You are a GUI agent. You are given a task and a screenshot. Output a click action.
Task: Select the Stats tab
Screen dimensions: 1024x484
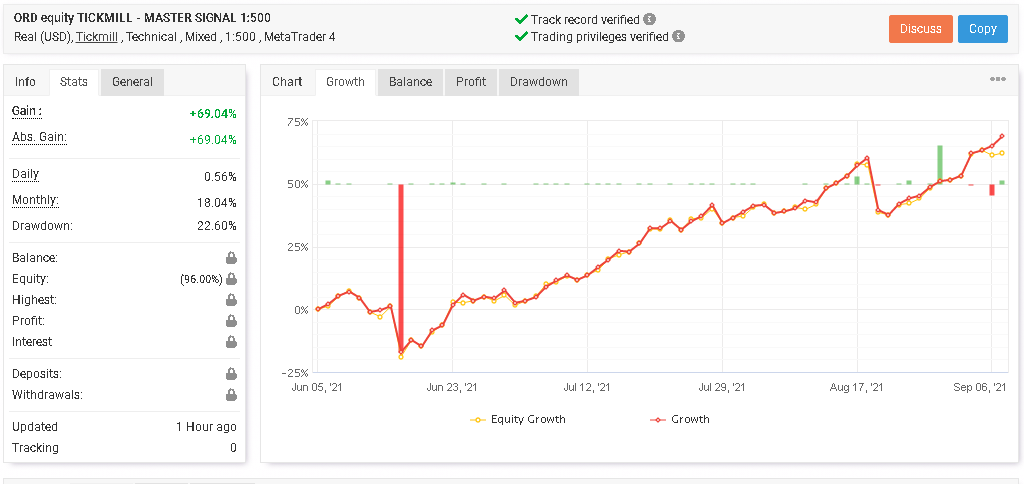74,82
